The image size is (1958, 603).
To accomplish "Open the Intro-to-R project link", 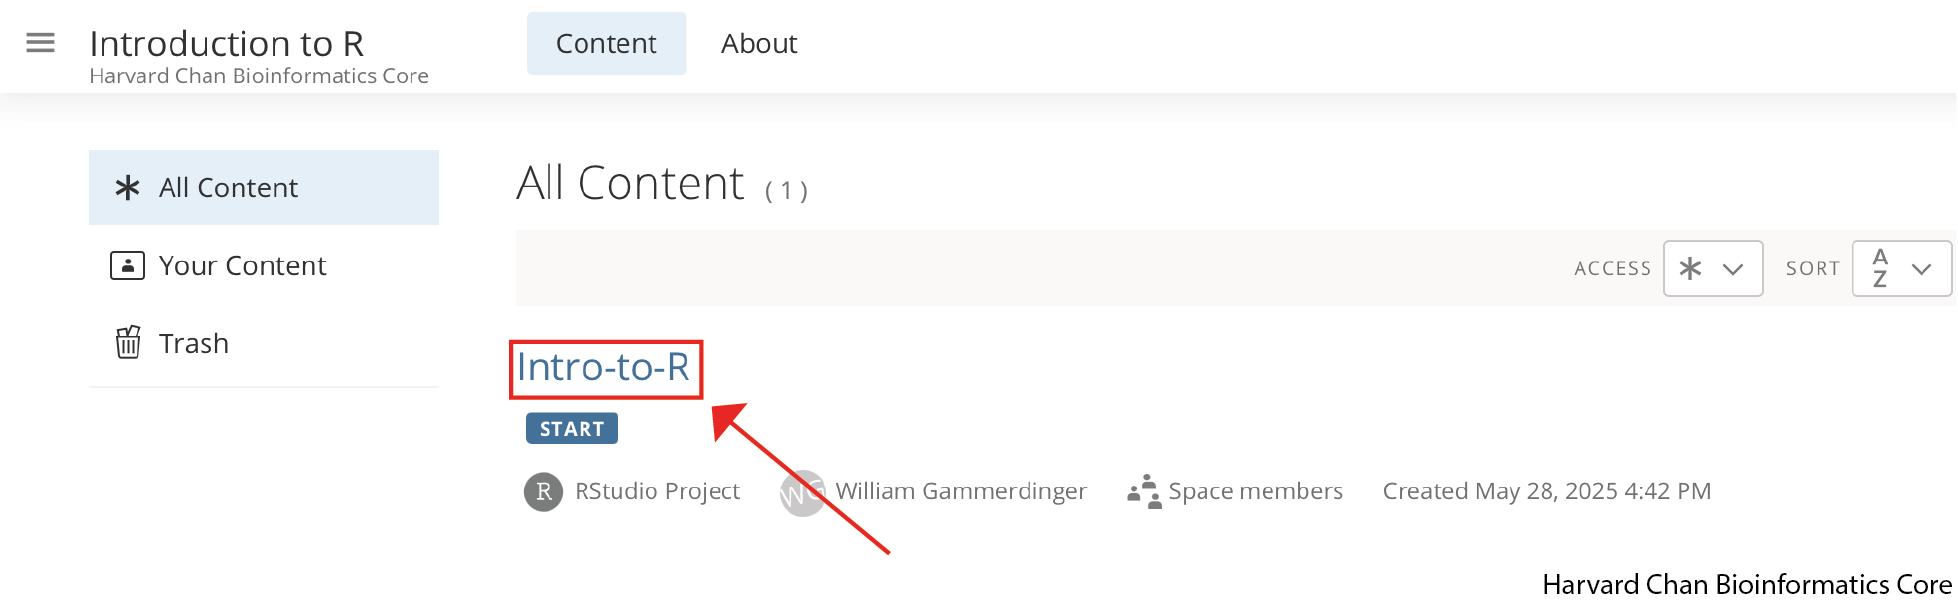I will click(x=603, y=368).
